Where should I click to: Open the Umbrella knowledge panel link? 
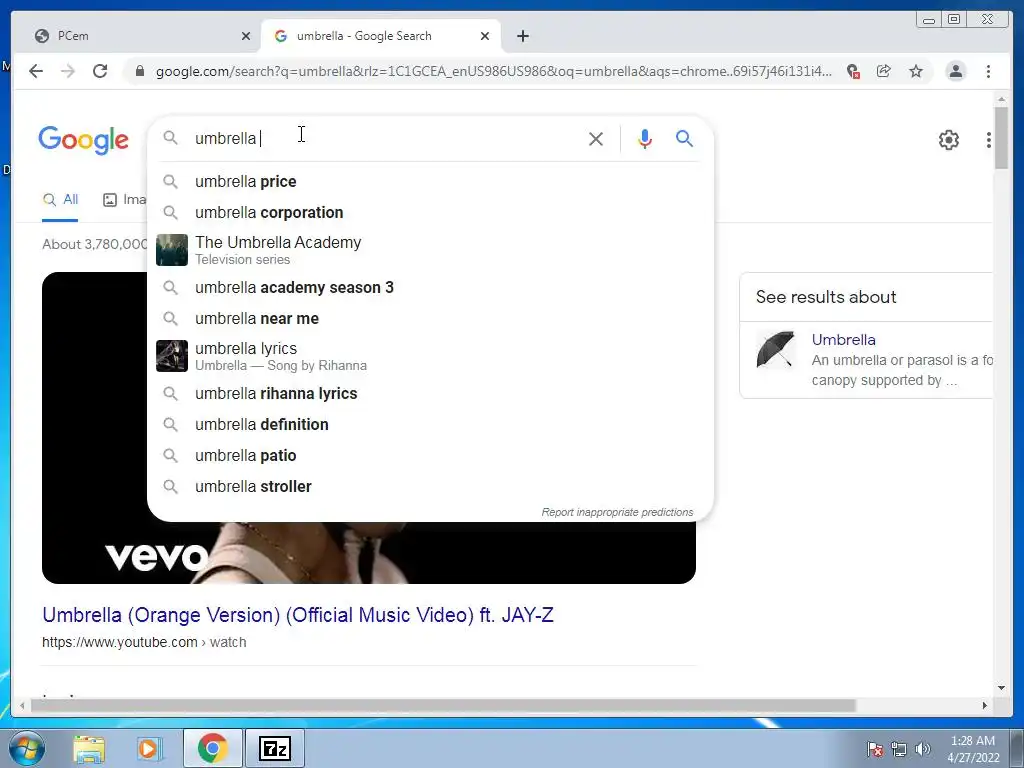click(843, 340)
